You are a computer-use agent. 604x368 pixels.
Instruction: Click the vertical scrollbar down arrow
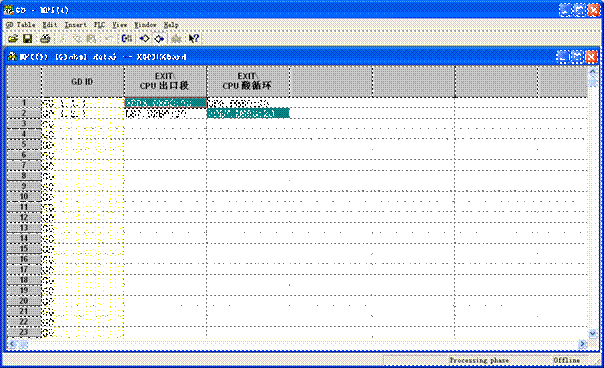tap(593, 333)
